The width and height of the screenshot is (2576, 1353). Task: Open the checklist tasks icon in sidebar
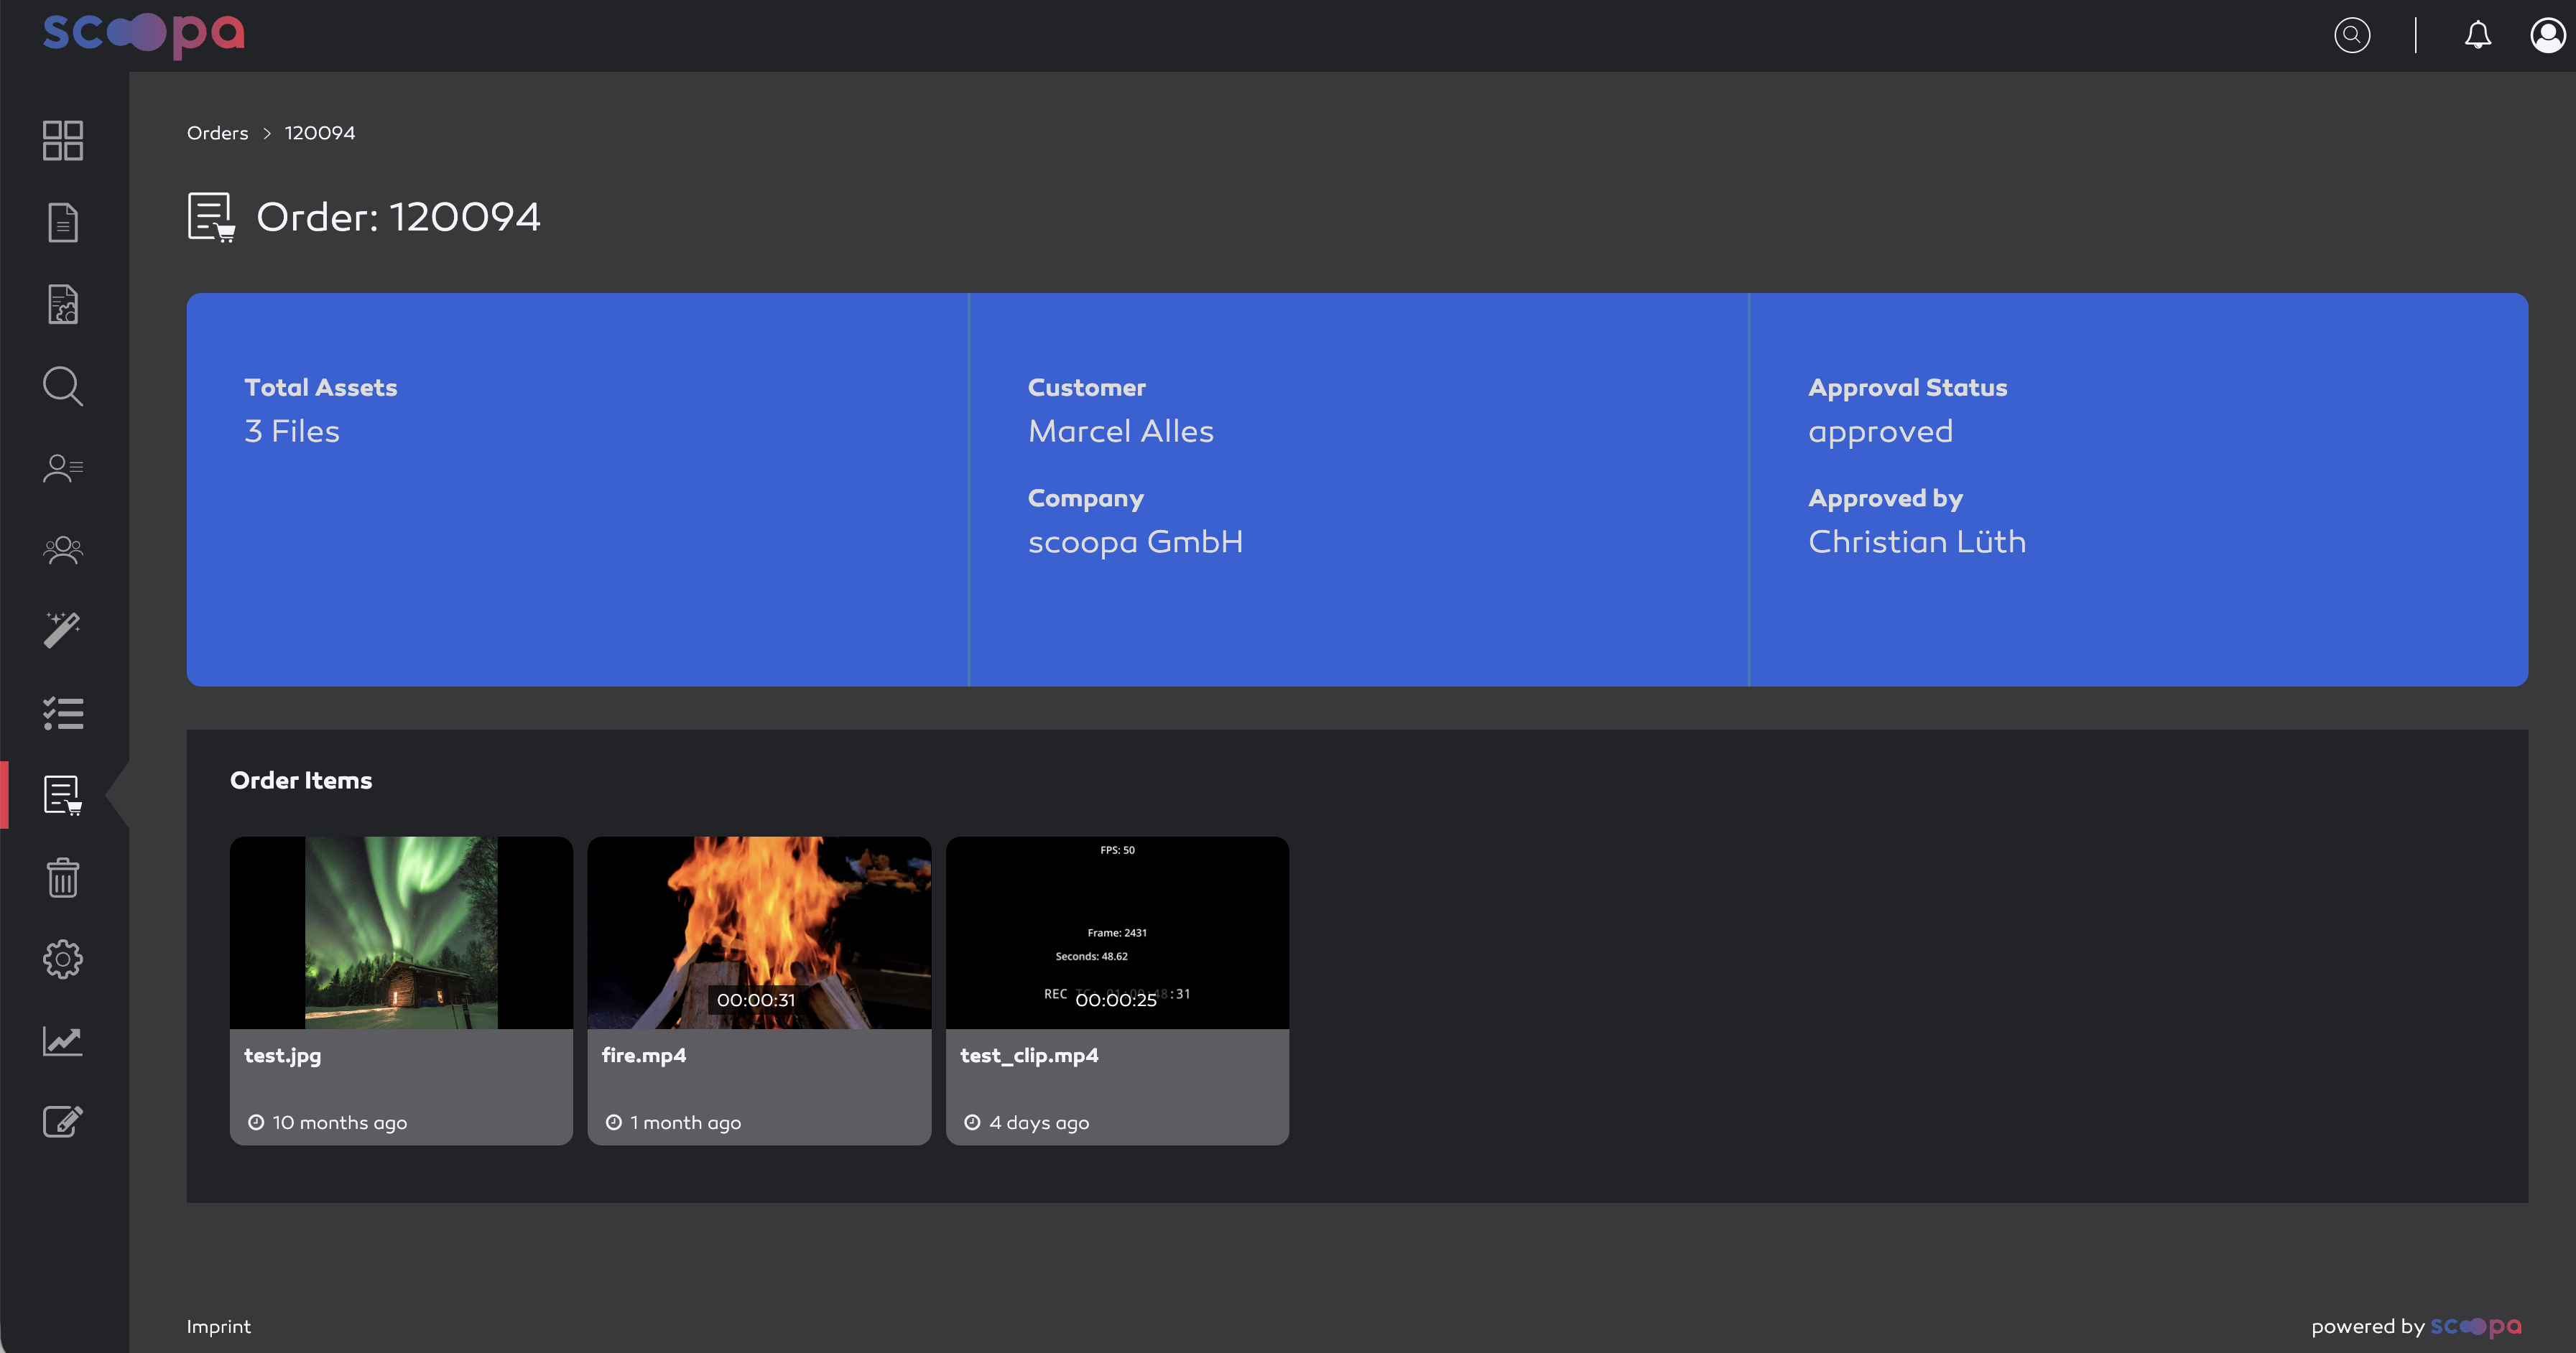[x=63, y=713]
